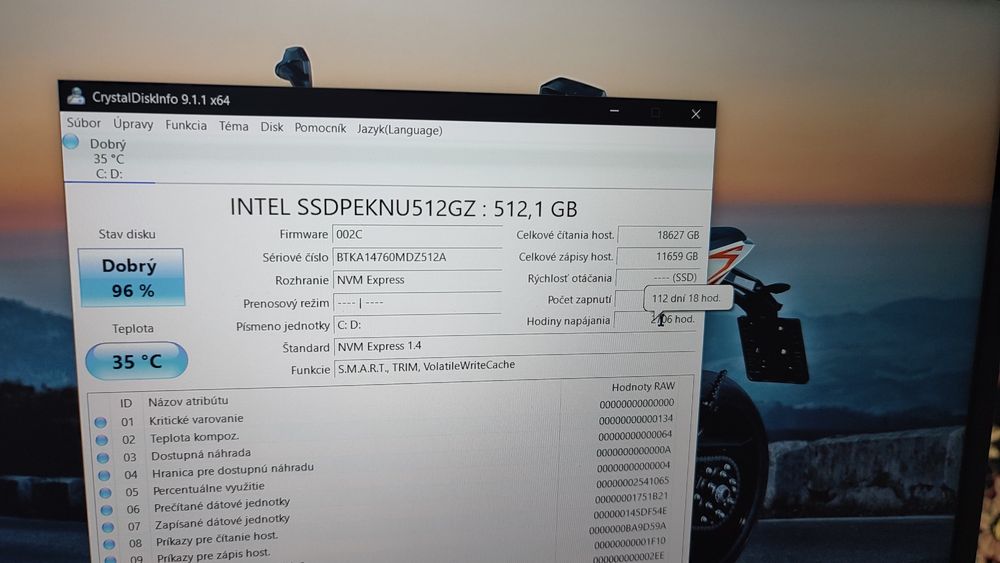Click the Rozhranie field NVM Express
The image size is (1000, 563).
(417, 280)
